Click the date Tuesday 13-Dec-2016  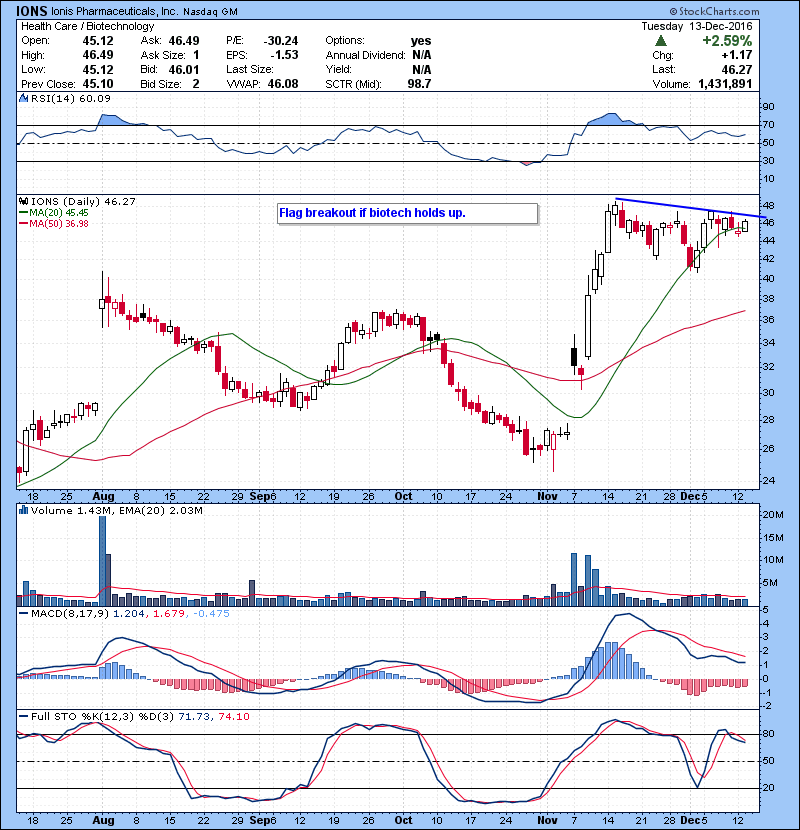click(x=697, y=26)
